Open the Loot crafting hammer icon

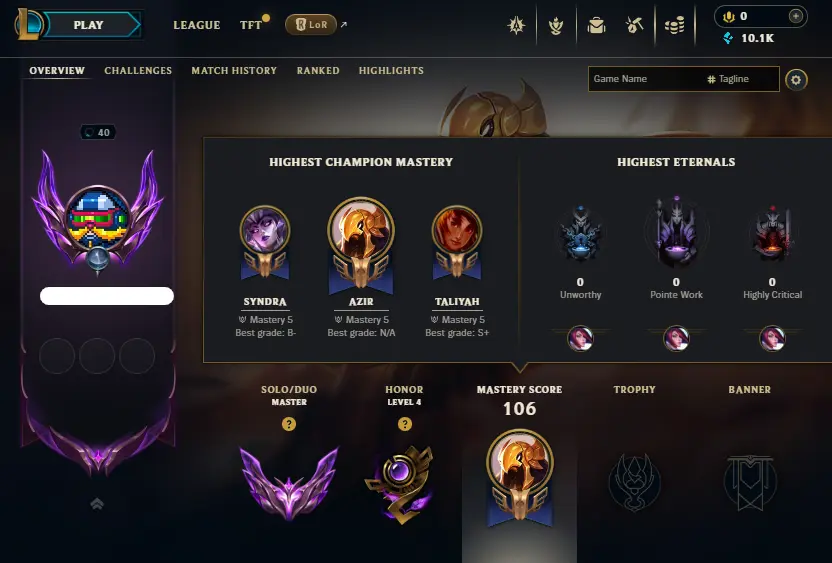pyautogui.click(x=635, y=25)
